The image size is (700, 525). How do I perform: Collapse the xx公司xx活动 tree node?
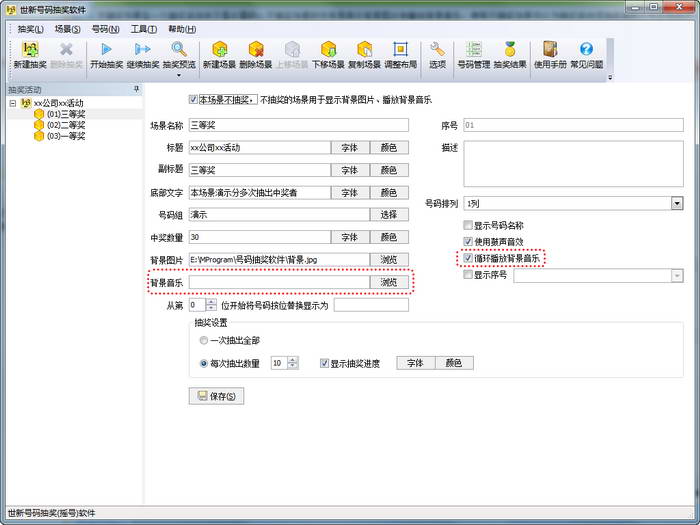tap(12, 103)
